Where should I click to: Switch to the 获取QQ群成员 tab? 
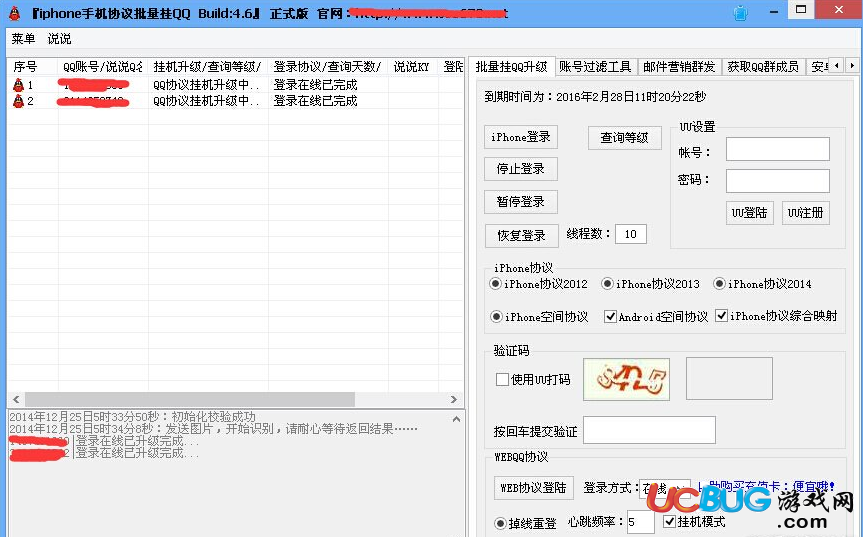(763, 67)
